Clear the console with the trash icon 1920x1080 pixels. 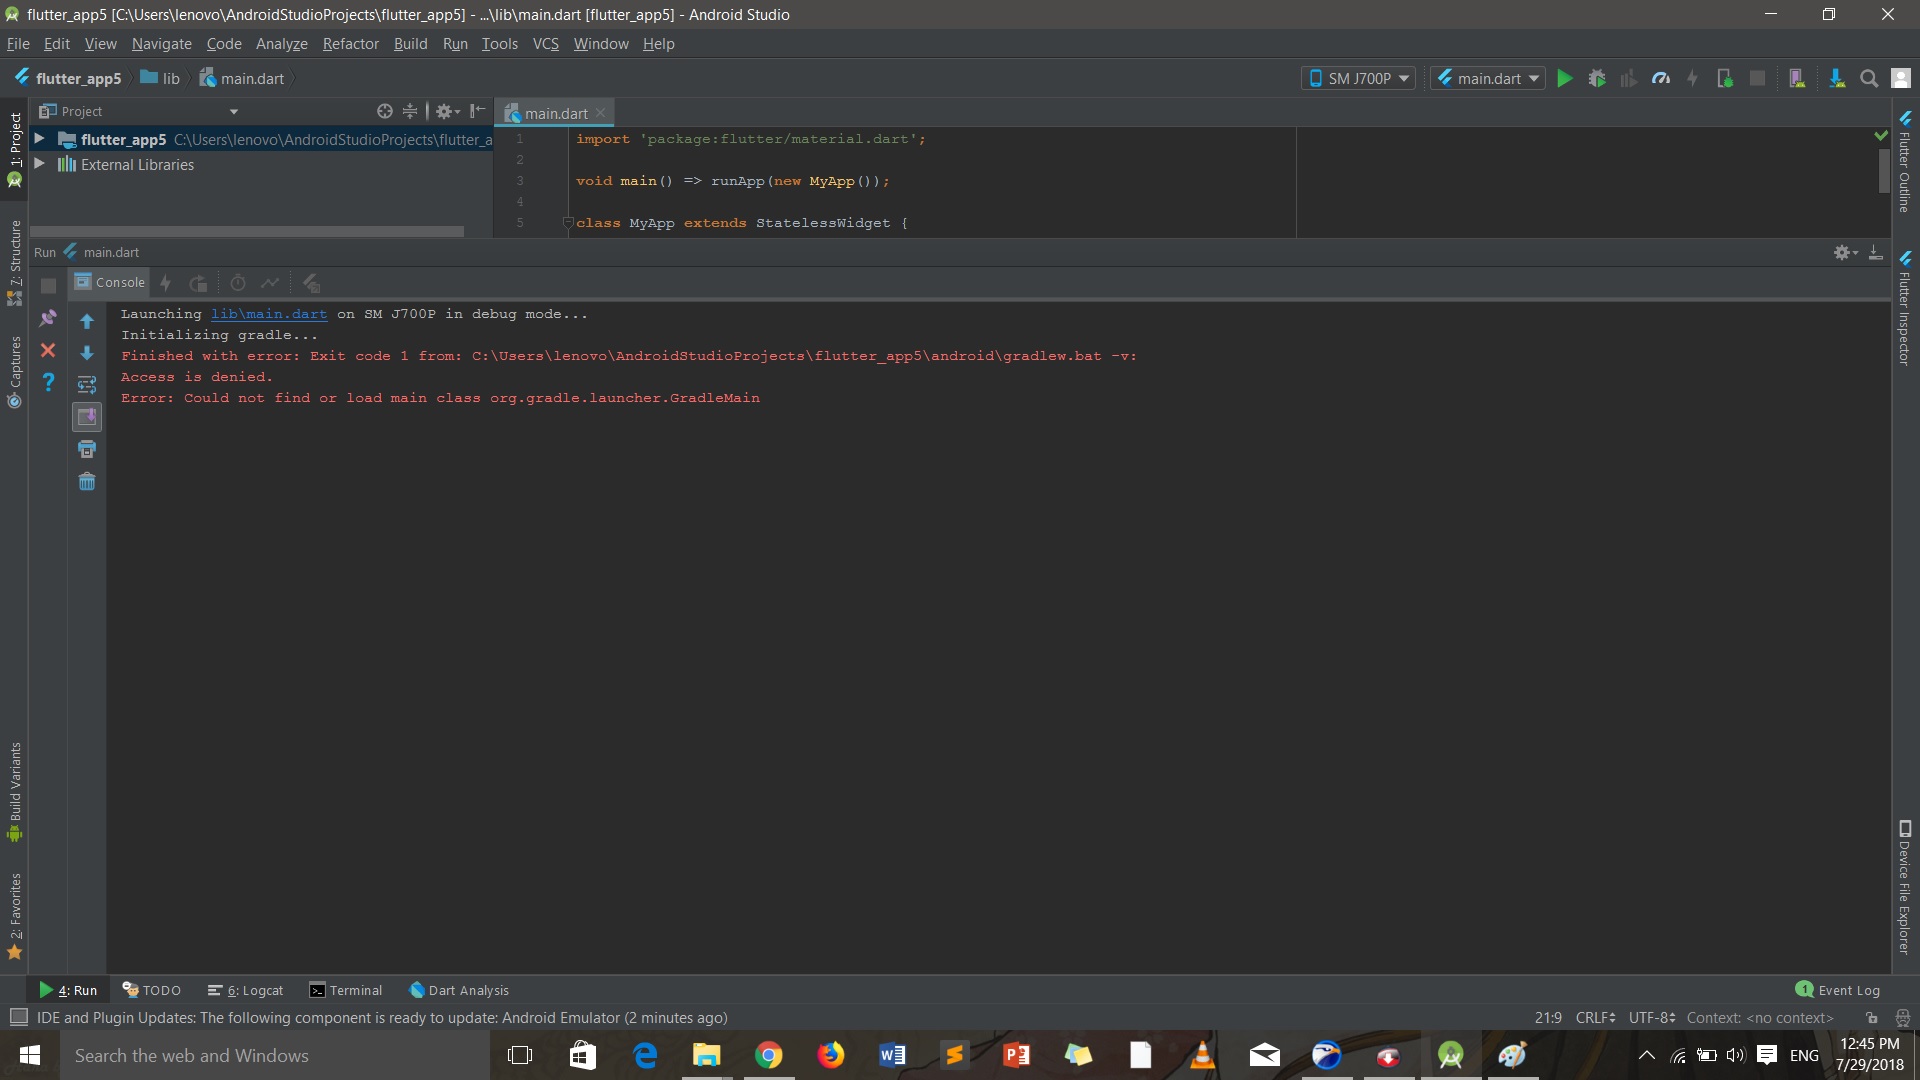(87, 482)
